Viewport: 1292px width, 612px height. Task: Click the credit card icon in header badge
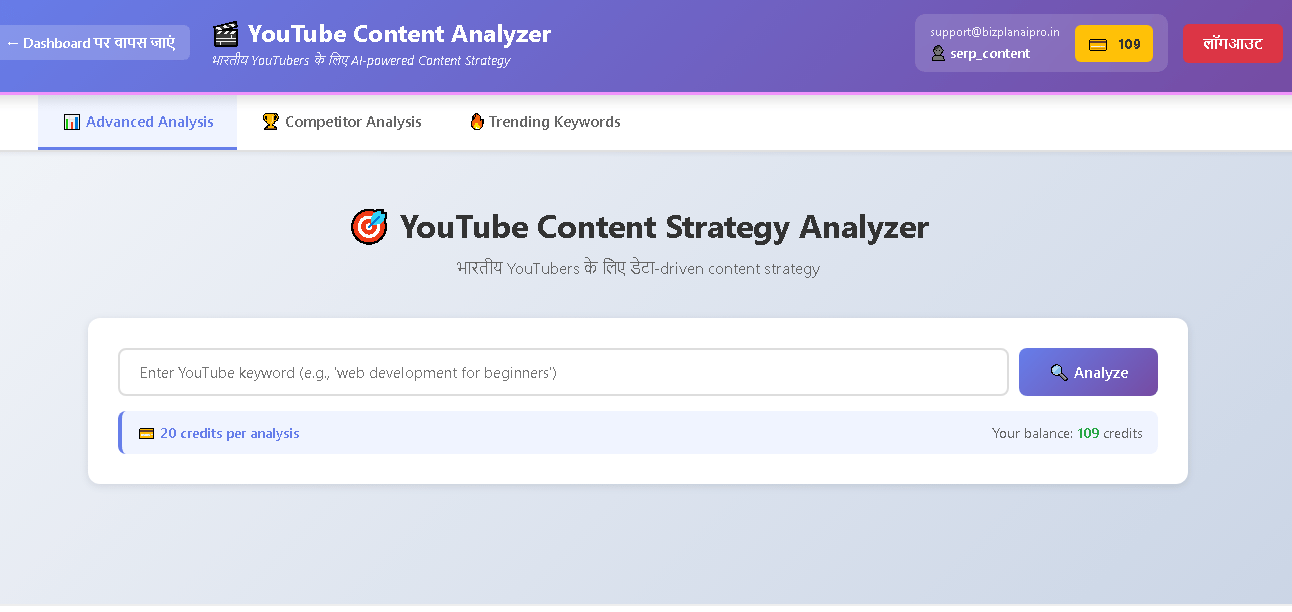[1098, 44]
